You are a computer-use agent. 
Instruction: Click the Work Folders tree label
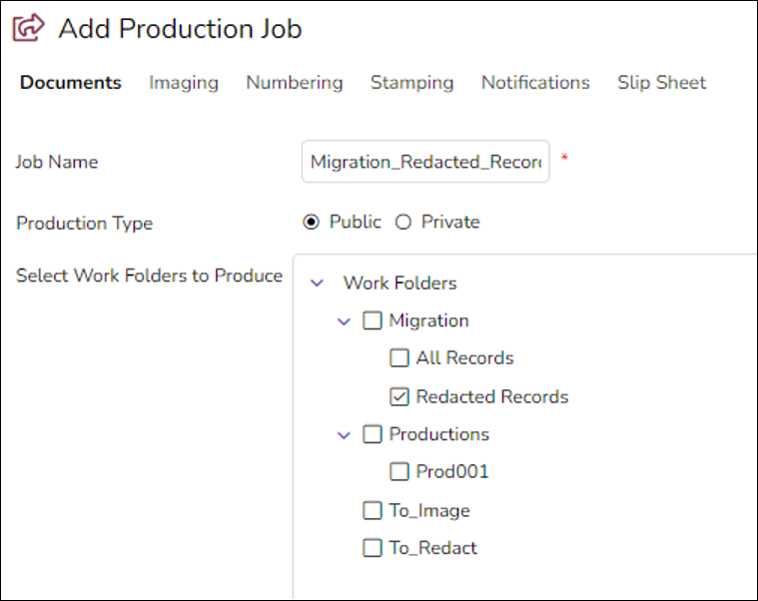(400, 283)
